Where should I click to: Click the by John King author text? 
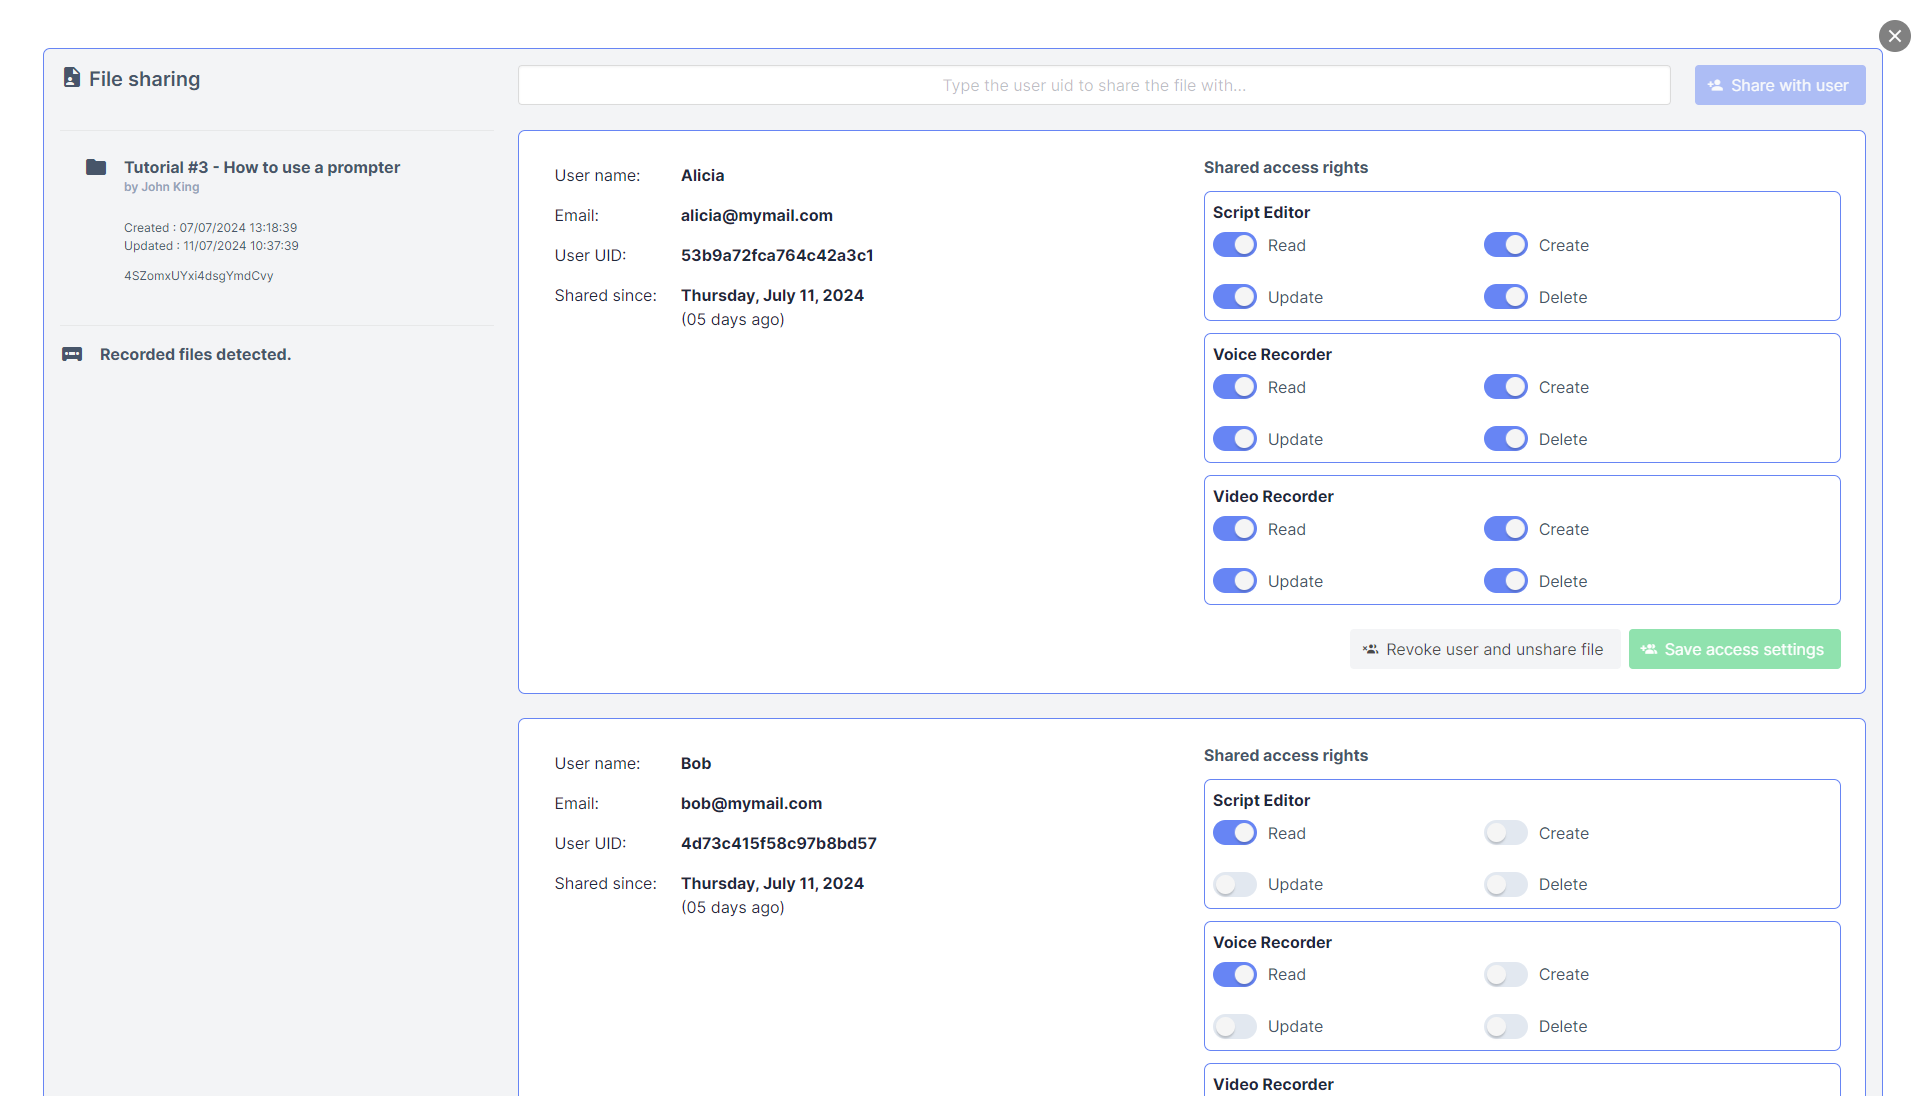click(x=162, y=187)
